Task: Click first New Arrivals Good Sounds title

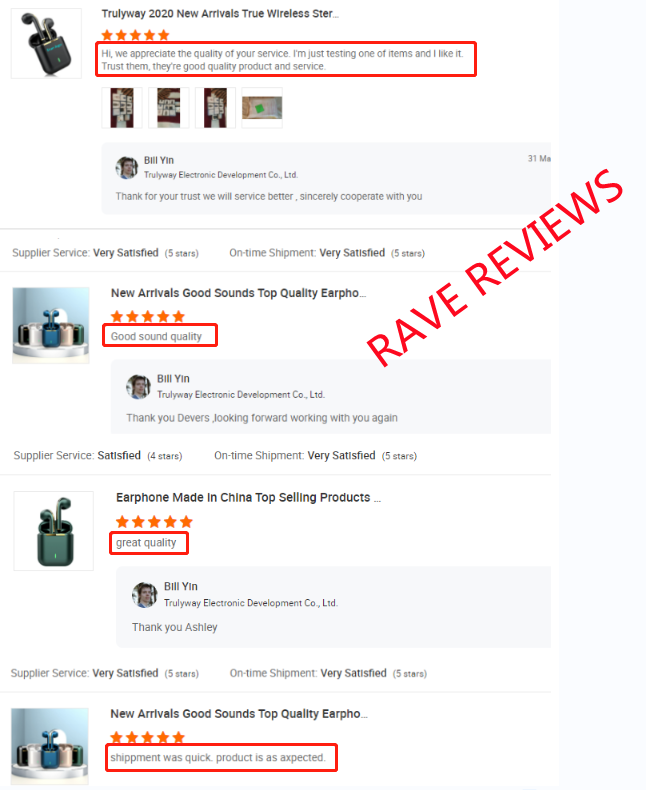Action: pyautogui.click(x=238, y=293)
